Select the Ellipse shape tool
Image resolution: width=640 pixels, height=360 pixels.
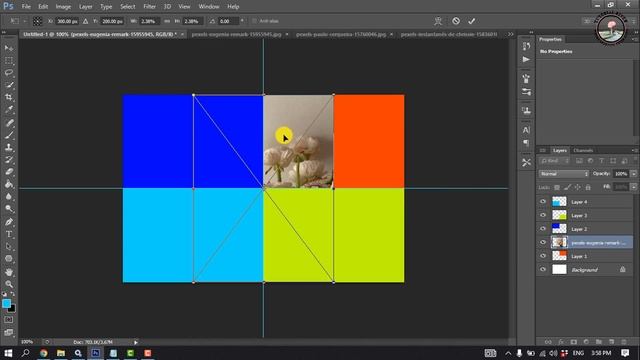pyautogui.click(x=9, y=259)
